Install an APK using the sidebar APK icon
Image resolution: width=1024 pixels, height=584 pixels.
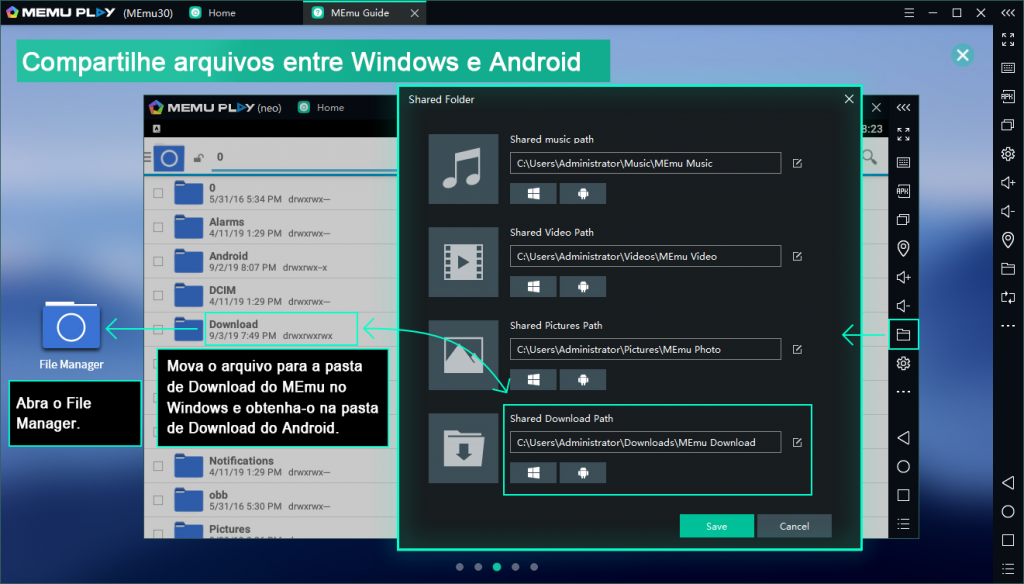point(1008,96)
